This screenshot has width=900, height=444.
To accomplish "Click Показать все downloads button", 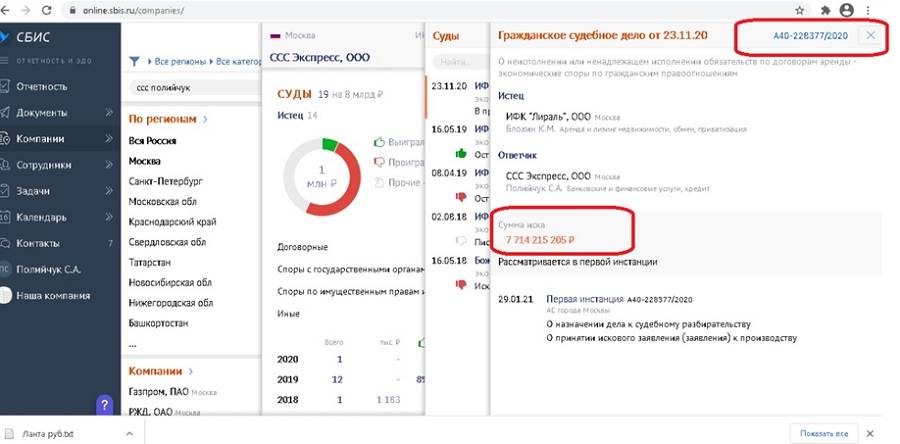I will [x=824, y=433].
